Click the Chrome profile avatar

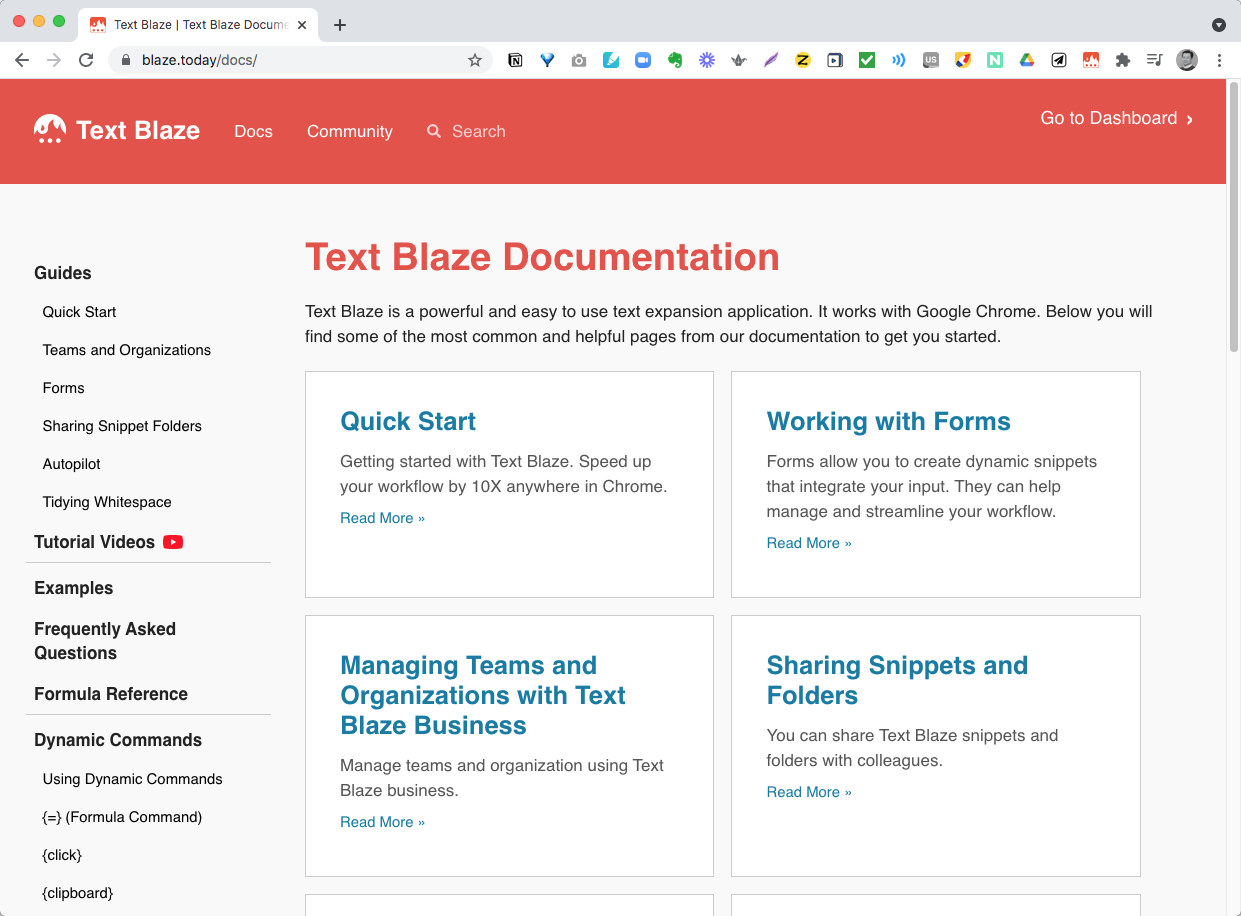tap(1187, 60)
